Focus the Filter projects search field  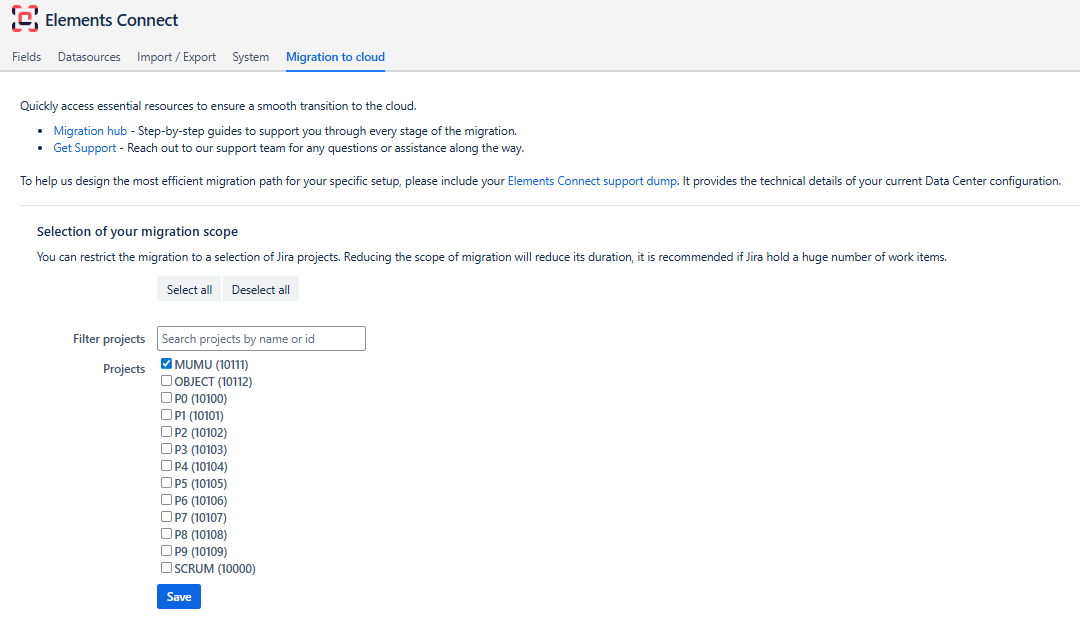coord(261,339)
